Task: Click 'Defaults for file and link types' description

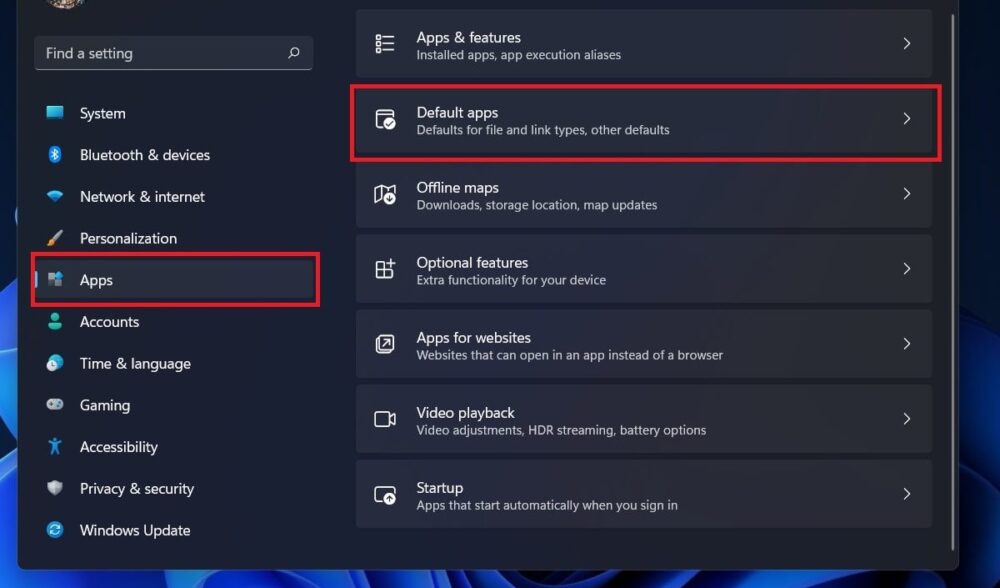Action: pos(543,130)
